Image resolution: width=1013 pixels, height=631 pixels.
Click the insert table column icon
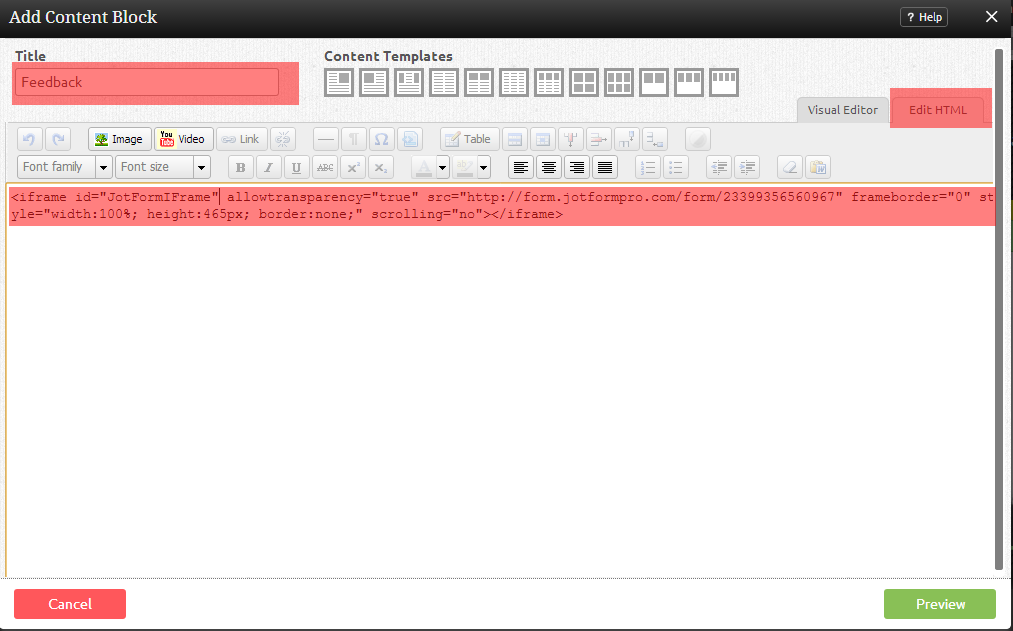point(570,139)
